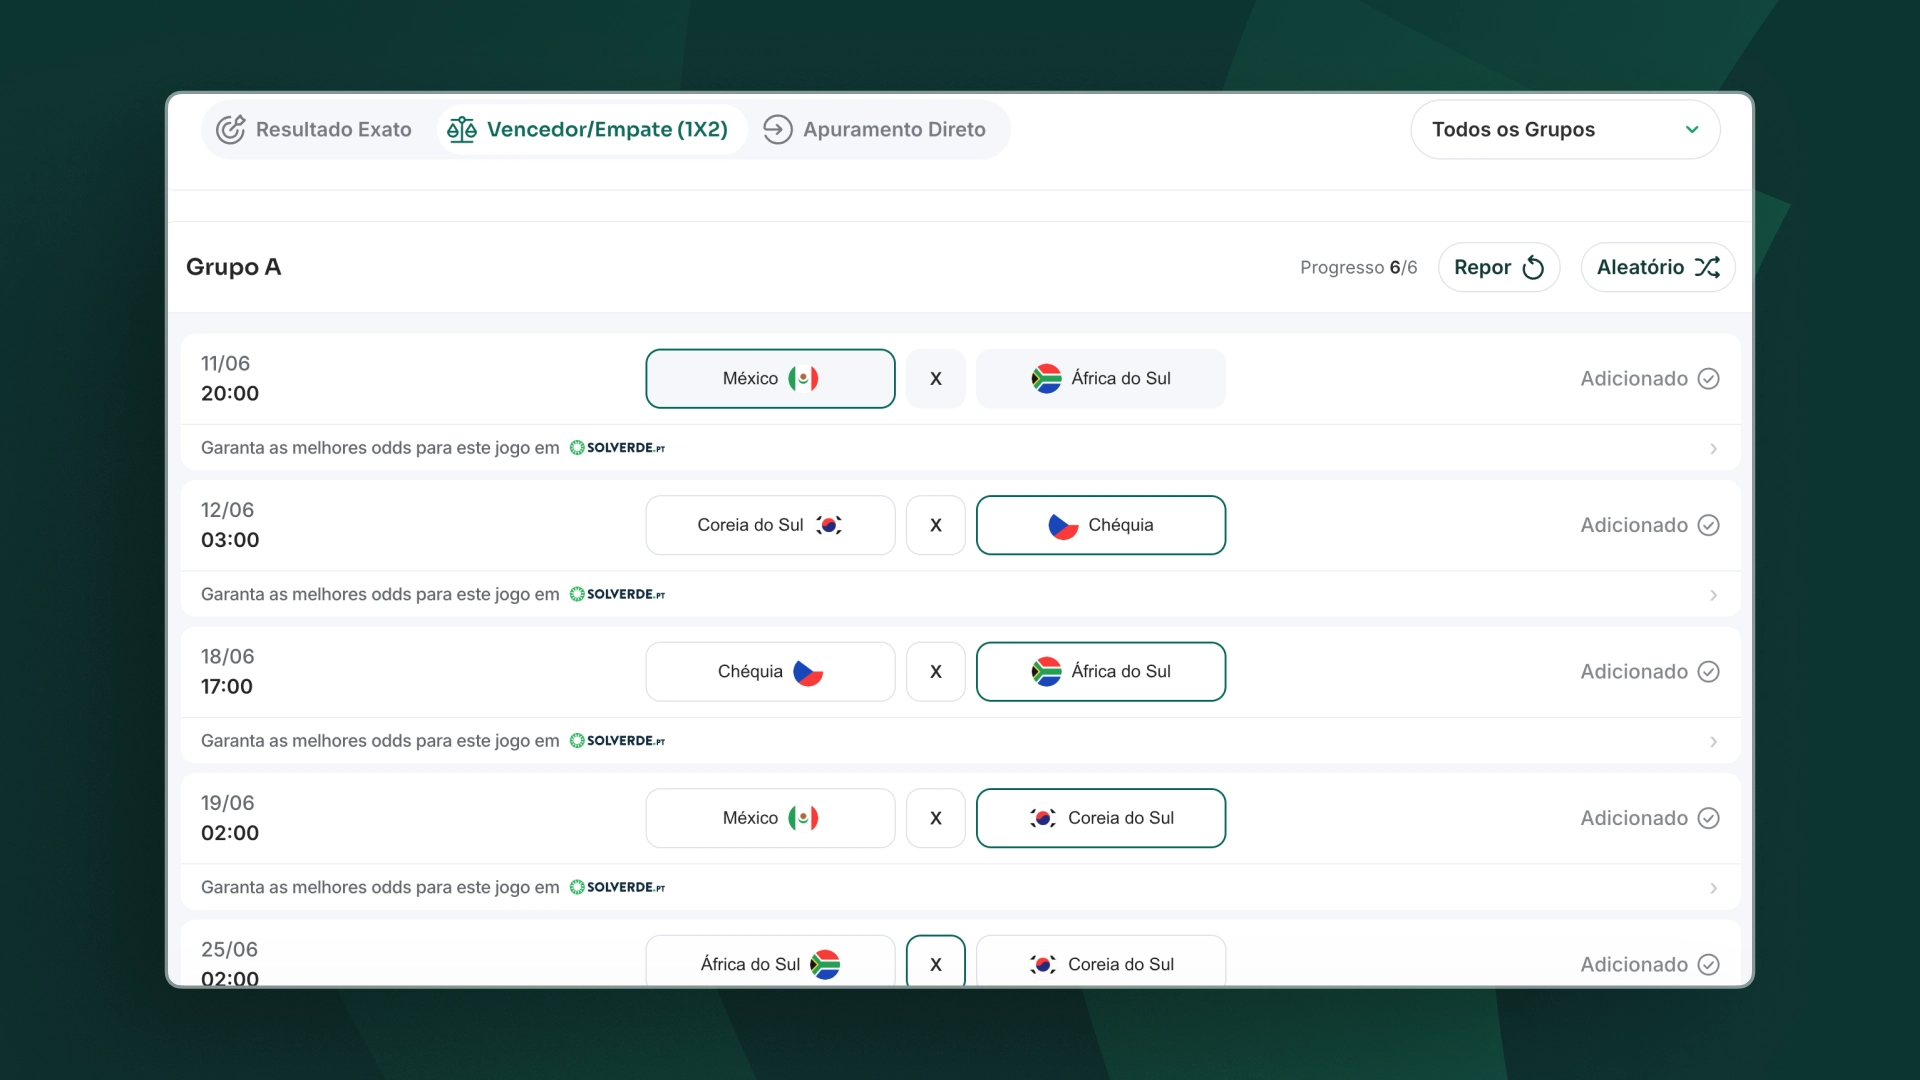The width and height of the screenshot is (1920, 1080).
Task: Click the checkmark icon beside Adicionado for 11/06
Action: coord(1709,379)
